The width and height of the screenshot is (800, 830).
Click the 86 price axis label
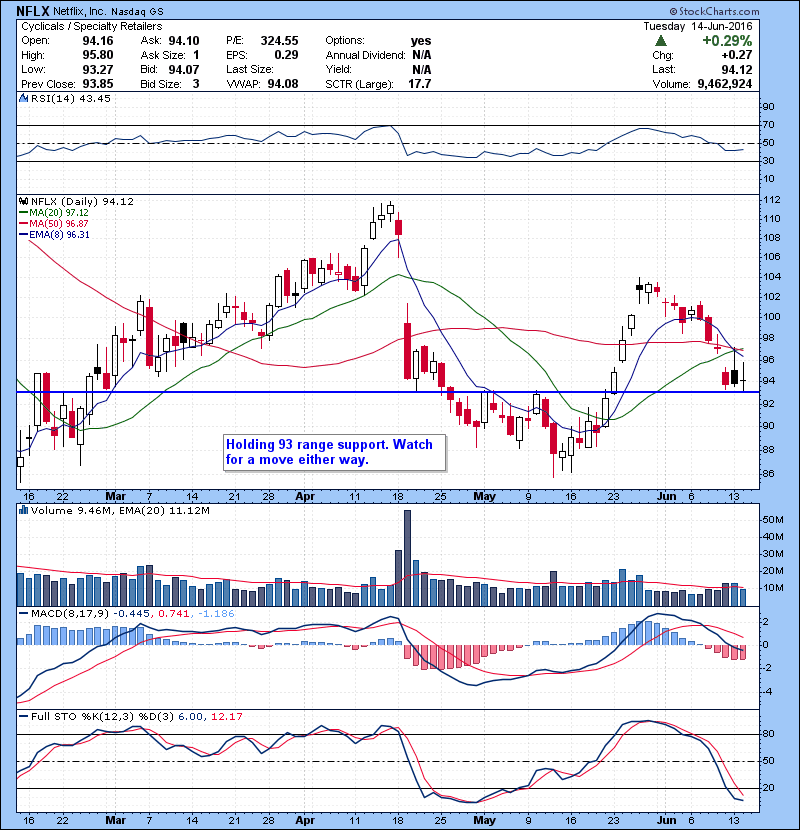click(x=769, y=474)
